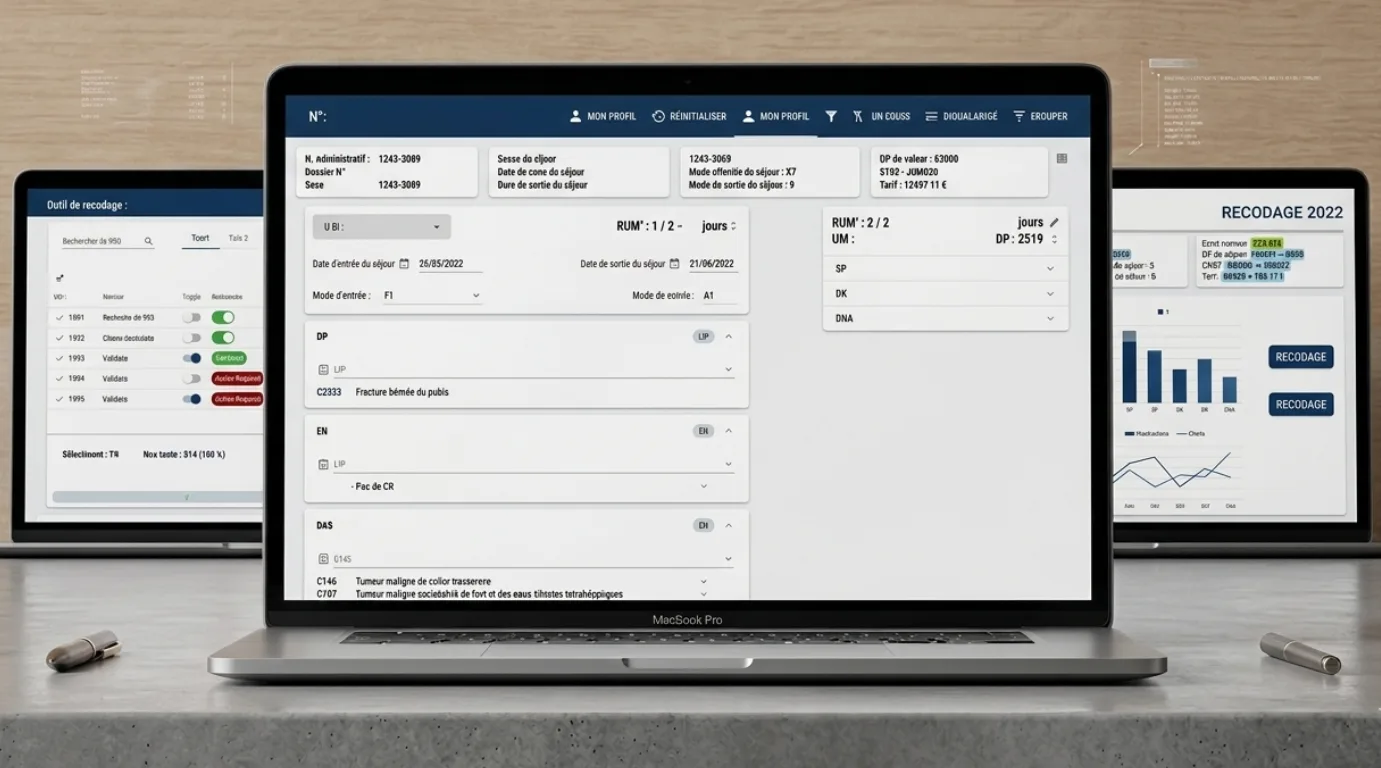Open the EROUPER menu in the header
This screenshot has height=768, width=1381.
(1040, 117)
